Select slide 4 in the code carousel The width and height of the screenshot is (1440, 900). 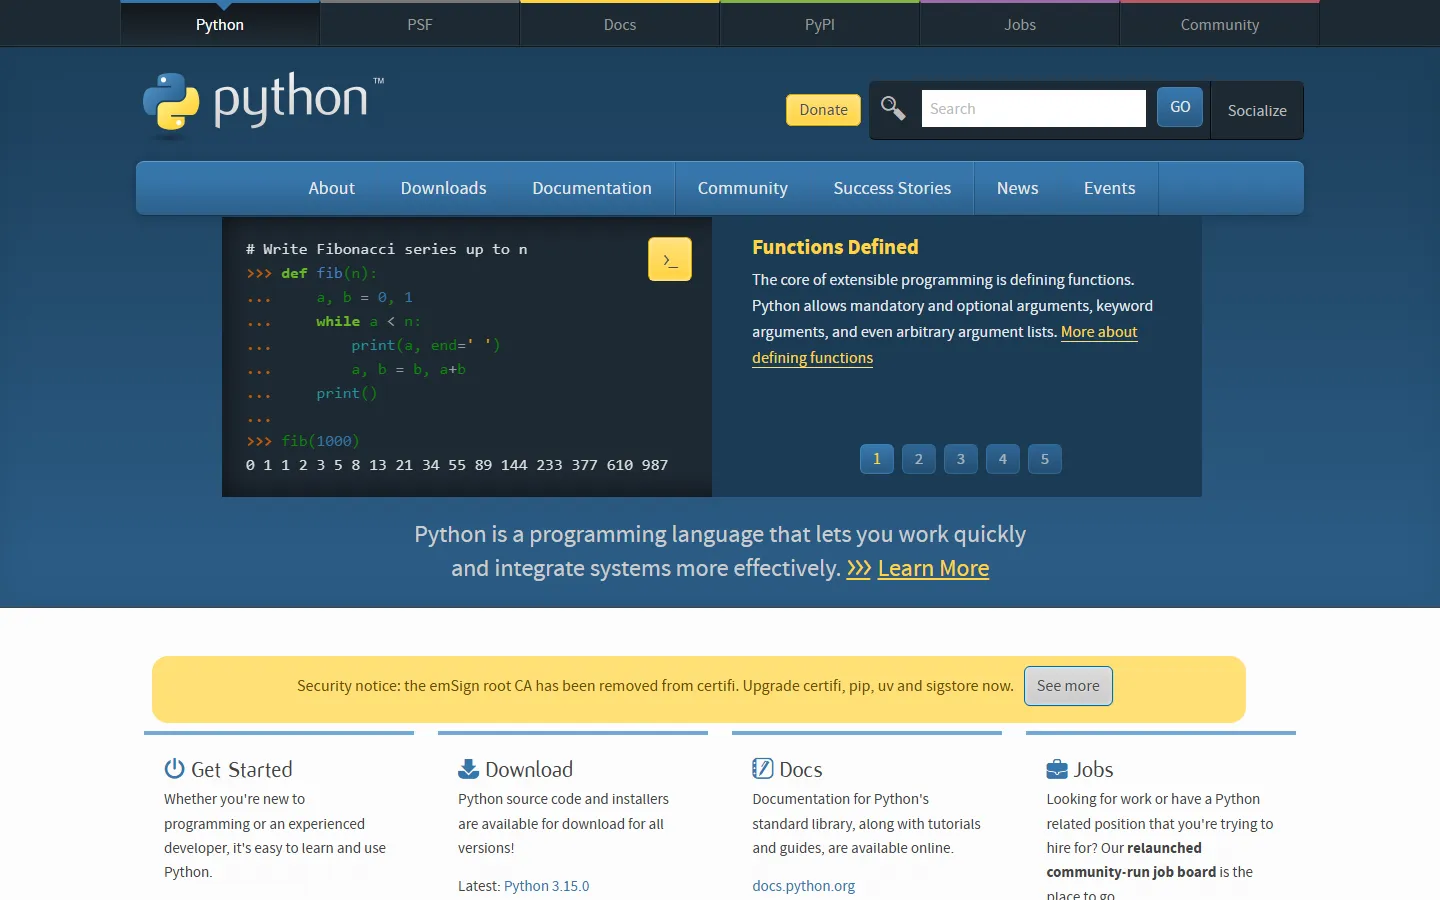(1003, 459)
